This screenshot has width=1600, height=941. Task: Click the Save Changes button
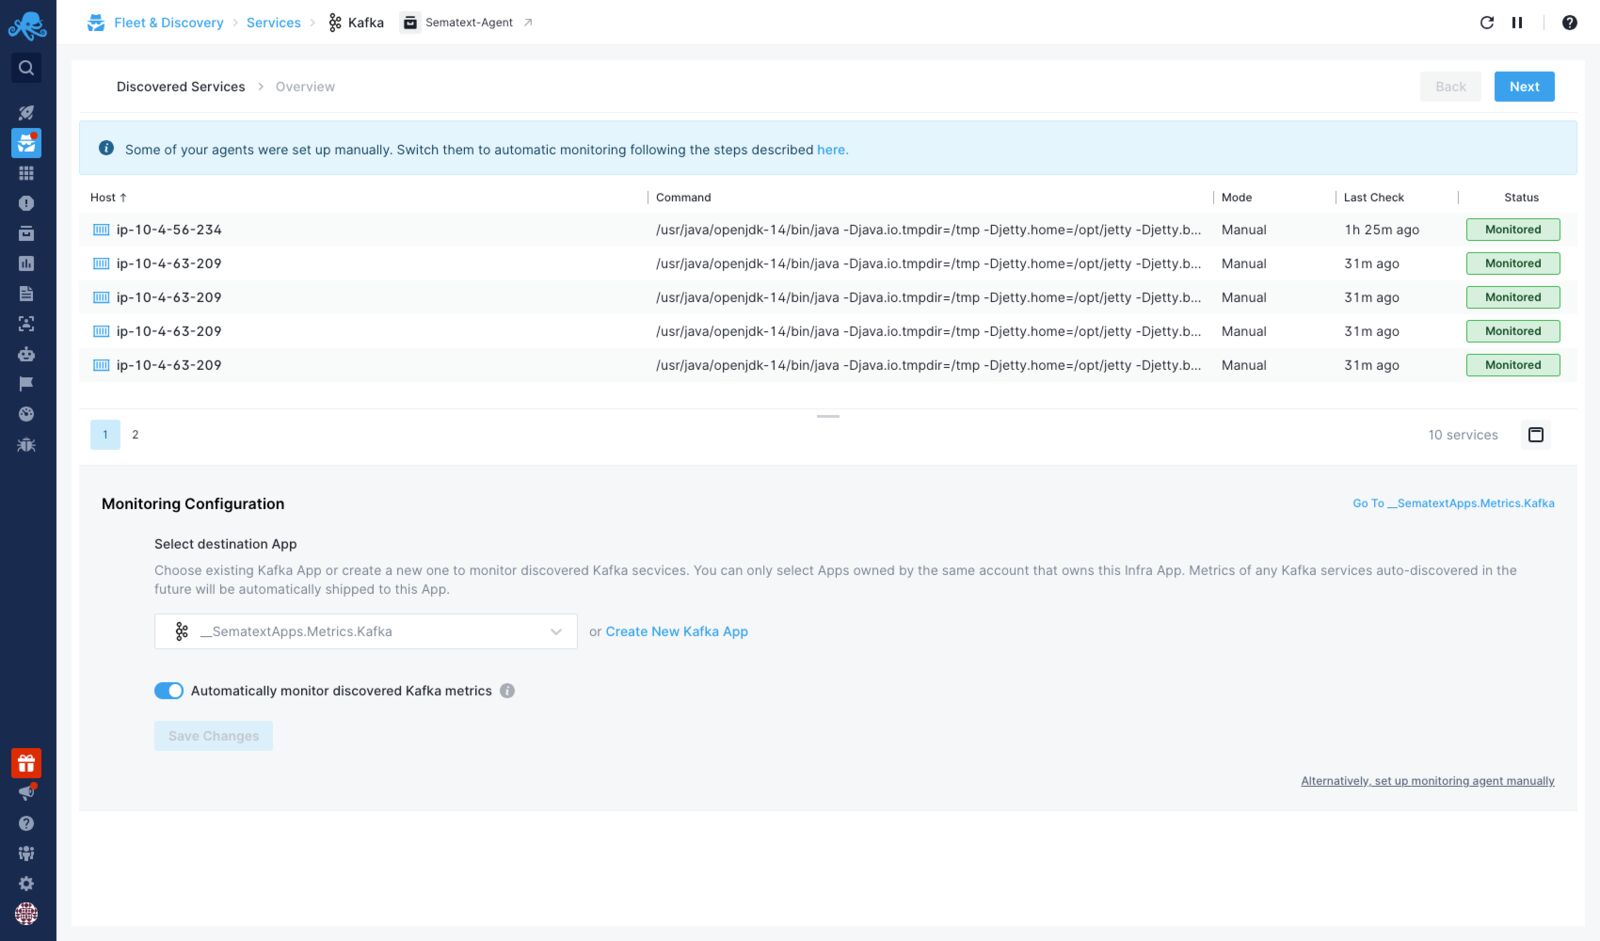[213, 735]
